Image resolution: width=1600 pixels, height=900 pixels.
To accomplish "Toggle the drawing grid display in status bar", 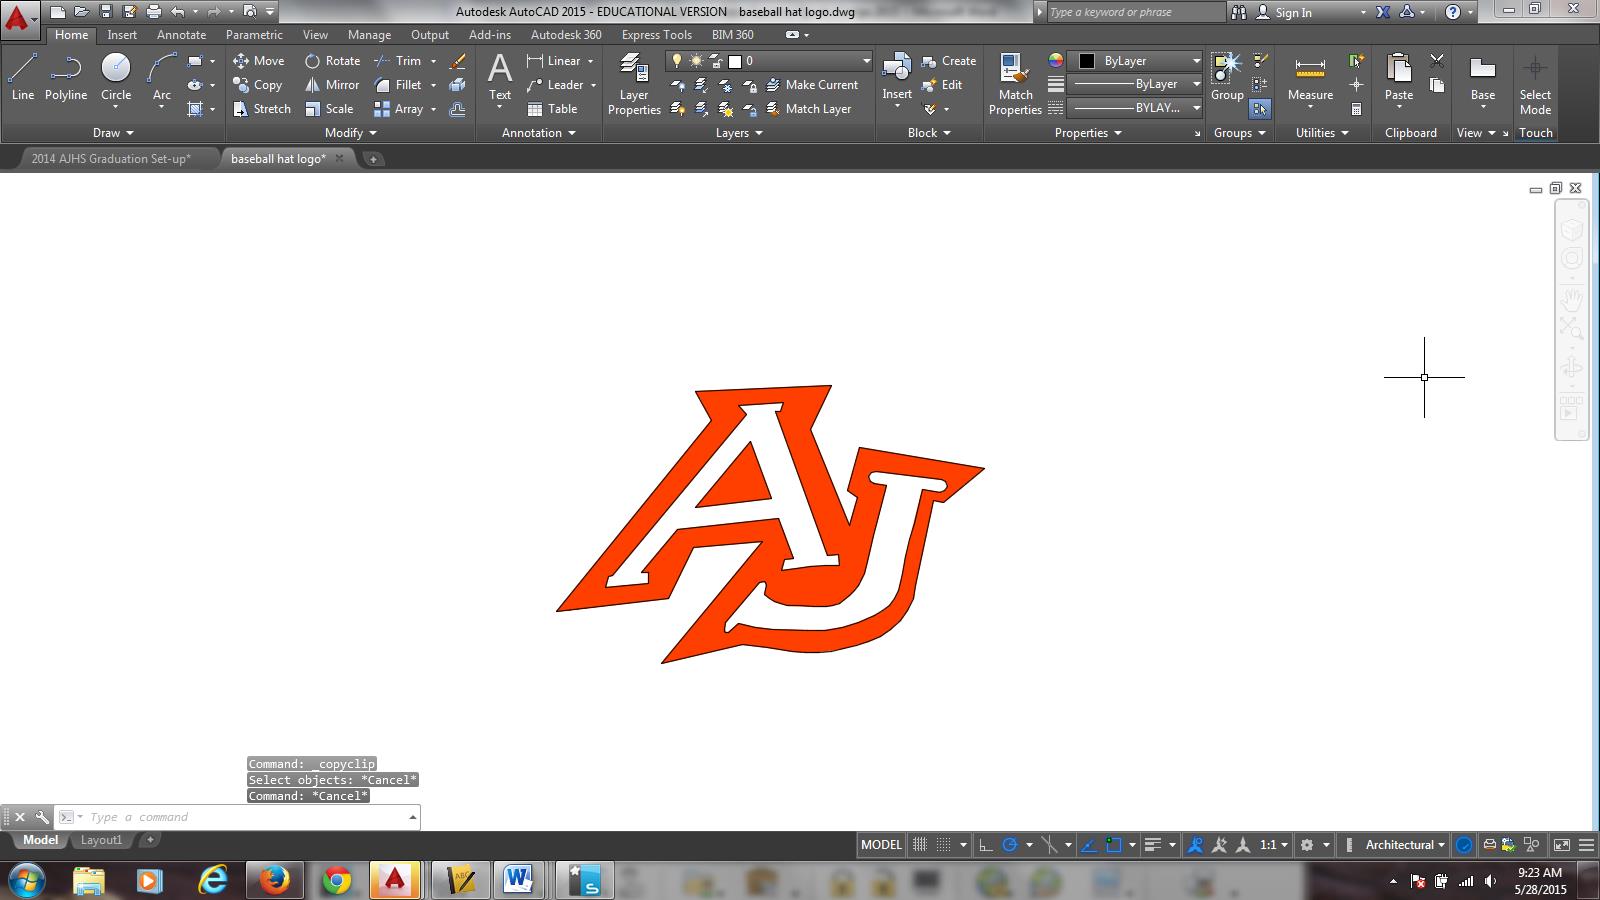I will 920,845.
